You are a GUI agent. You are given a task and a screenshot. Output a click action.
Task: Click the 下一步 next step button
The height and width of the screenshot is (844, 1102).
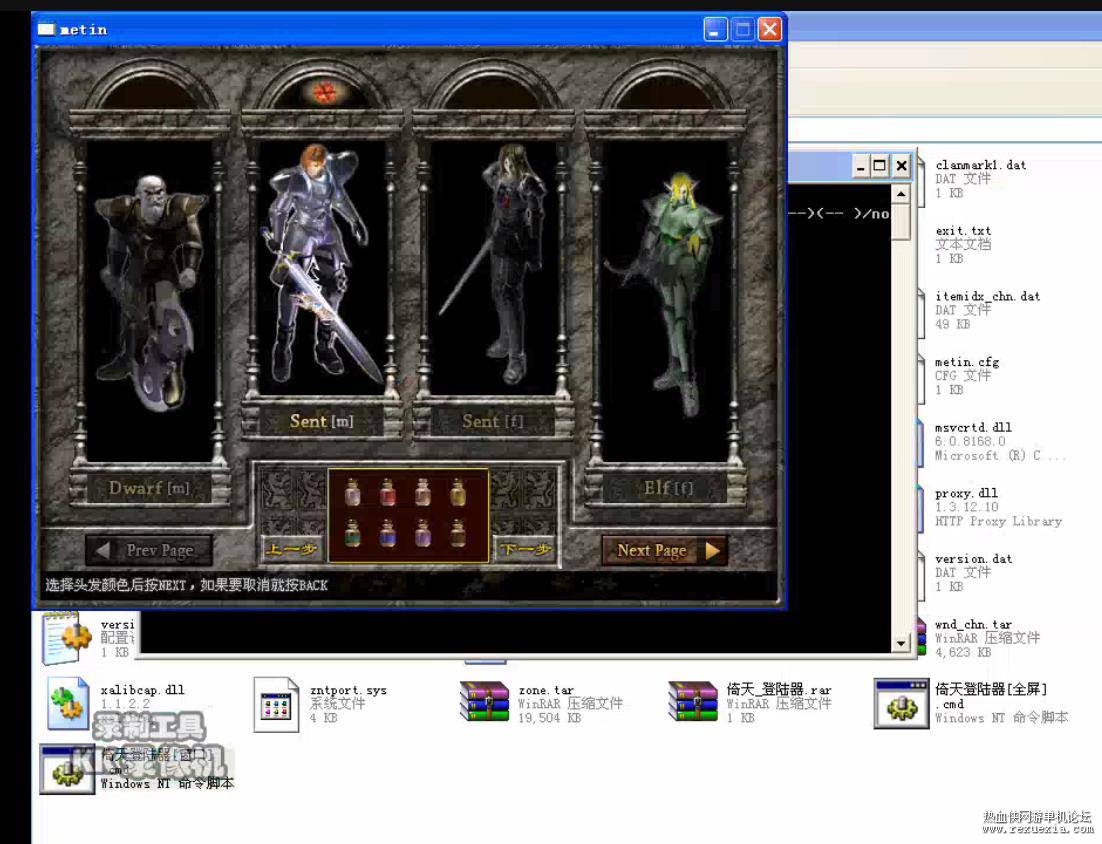point(526,550)
